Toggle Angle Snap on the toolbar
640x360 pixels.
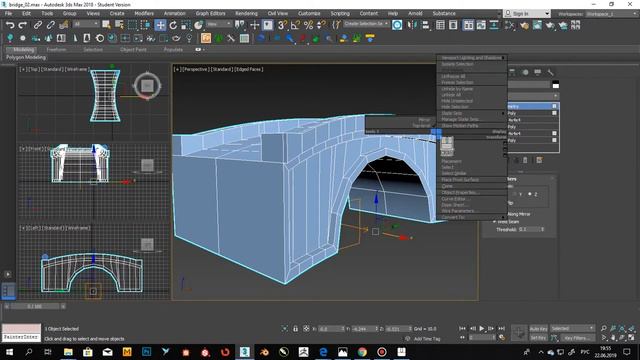point(295,25)
